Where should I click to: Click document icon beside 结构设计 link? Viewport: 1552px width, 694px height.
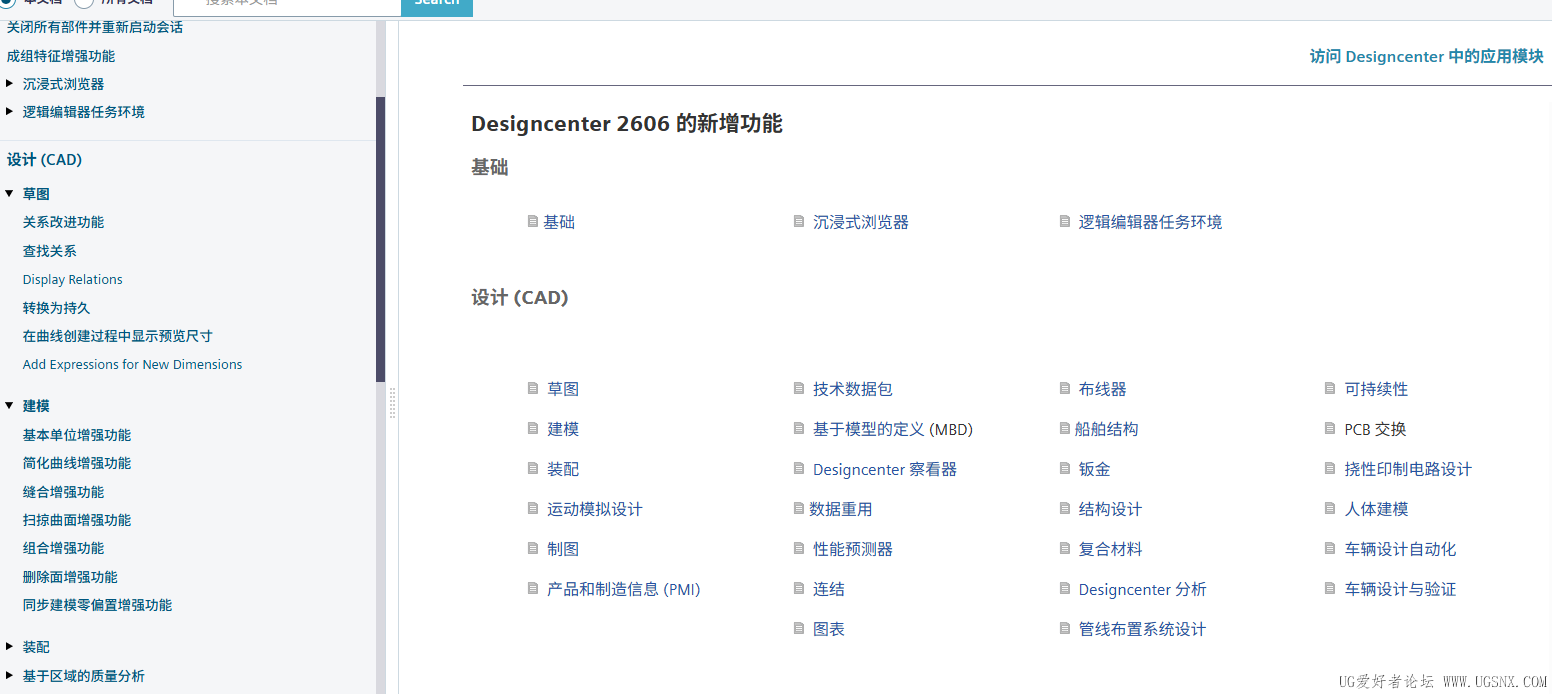pyautogui.click(x=1065, y=508)
